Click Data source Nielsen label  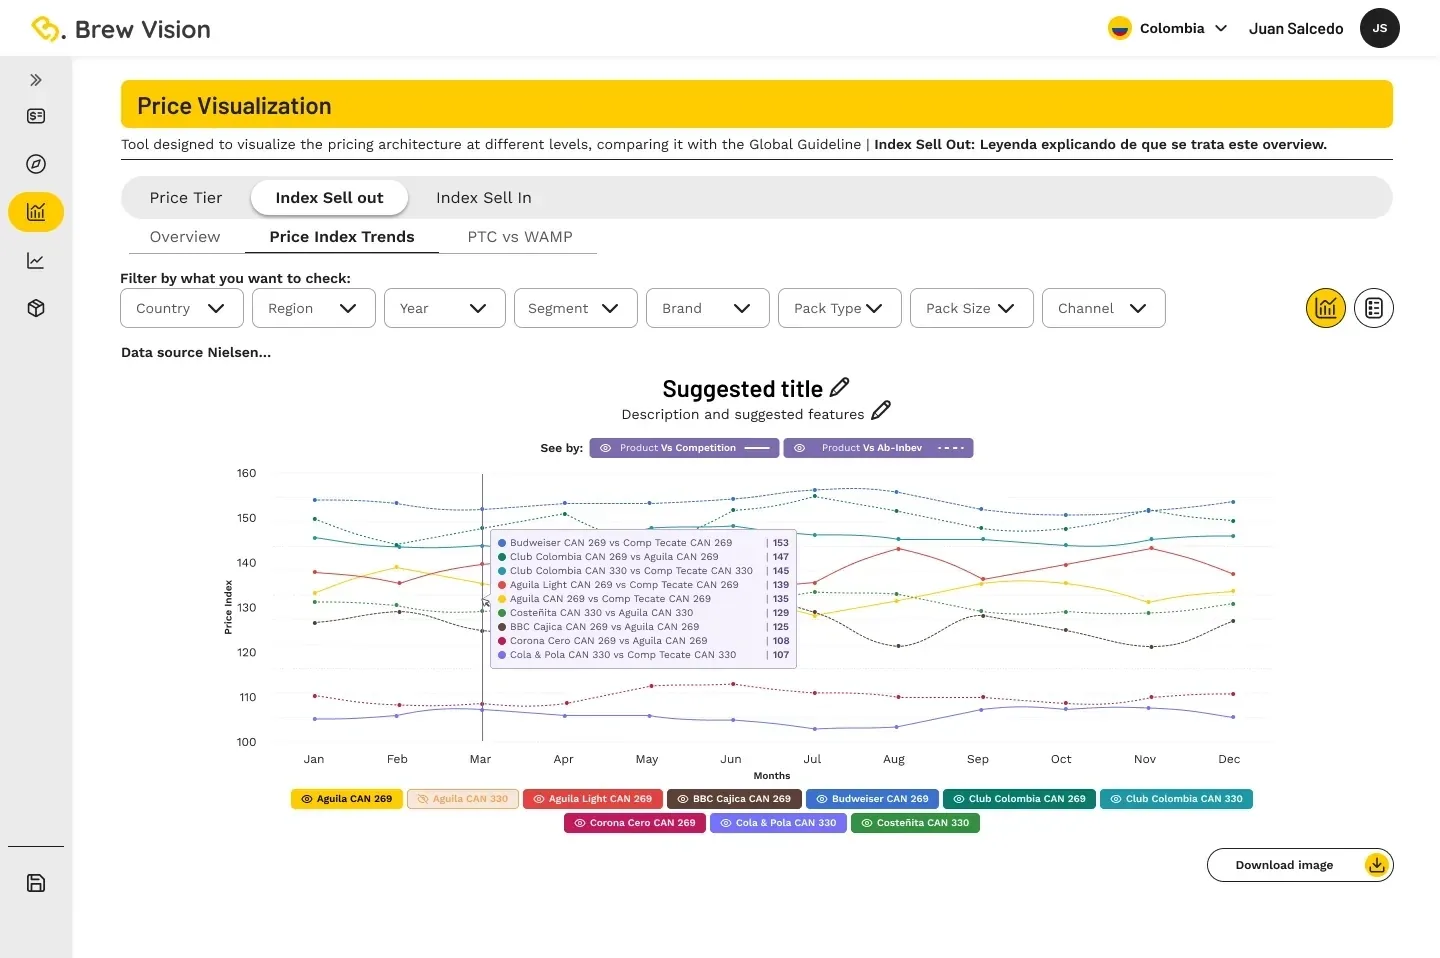(196, 352)
